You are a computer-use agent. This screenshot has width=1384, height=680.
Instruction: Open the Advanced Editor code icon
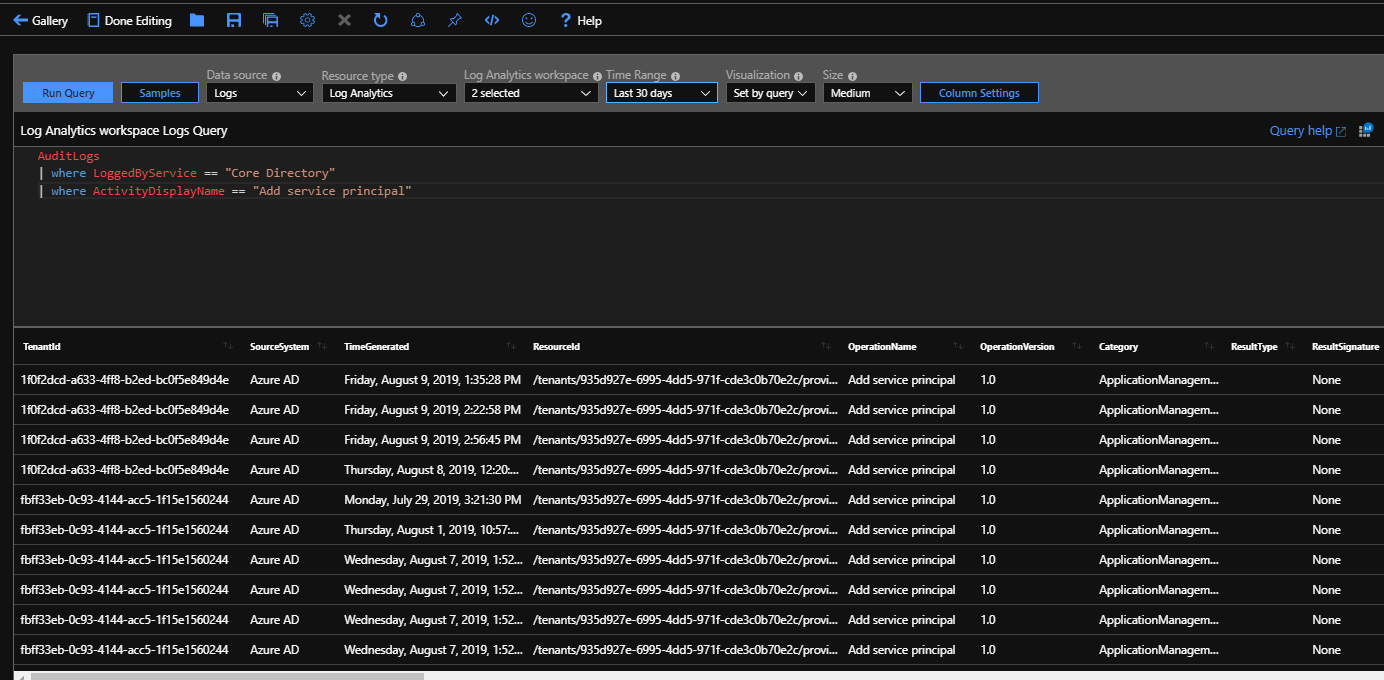coord(491,20)
